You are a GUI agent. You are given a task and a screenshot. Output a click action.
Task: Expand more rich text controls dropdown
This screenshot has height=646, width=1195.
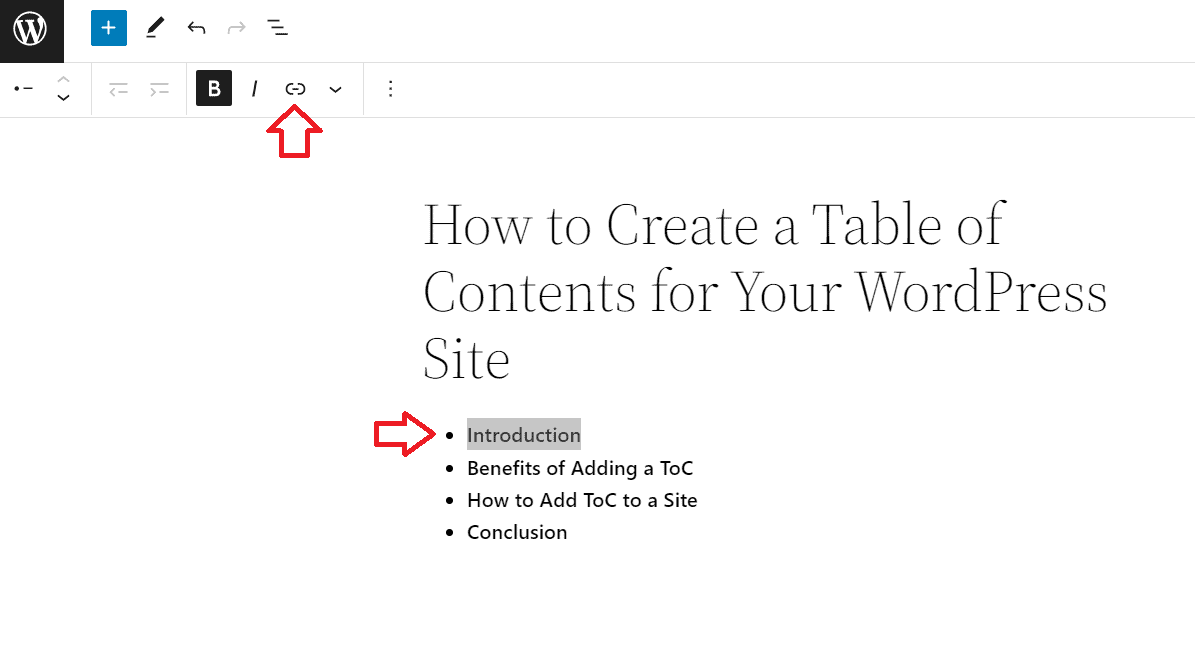pos(335,90)
